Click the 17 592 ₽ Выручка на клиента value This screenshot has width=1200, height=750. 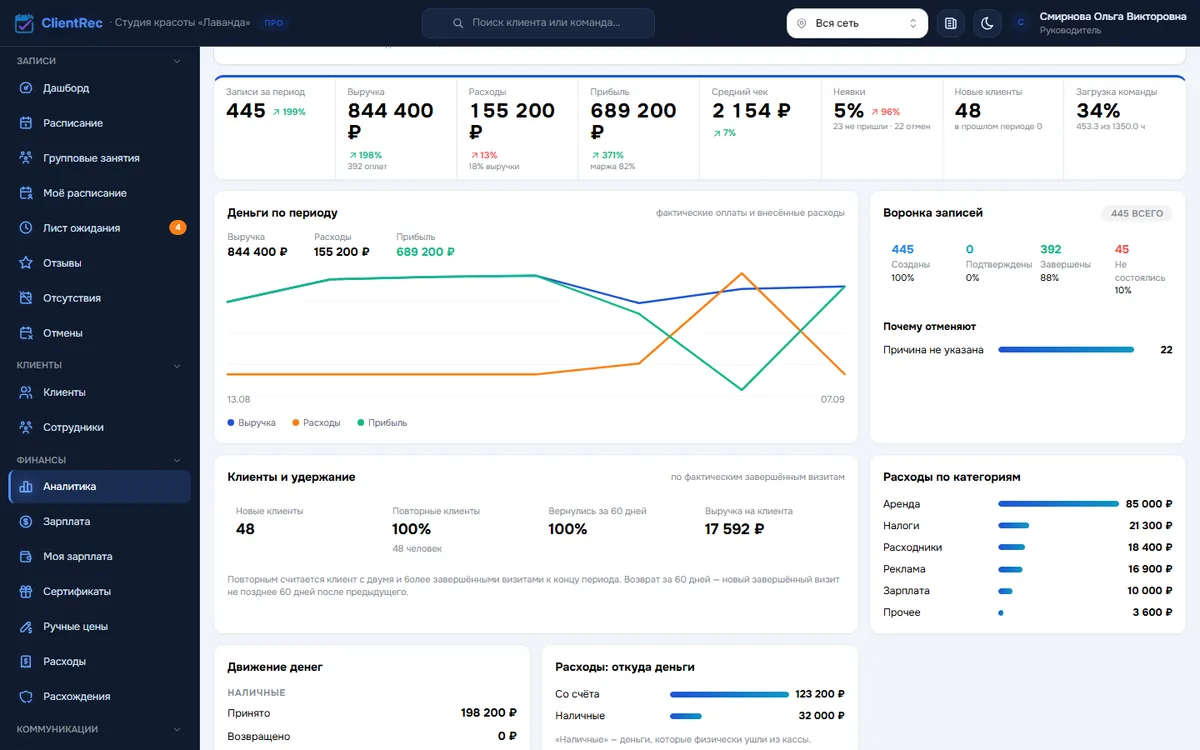pos(734,529)
